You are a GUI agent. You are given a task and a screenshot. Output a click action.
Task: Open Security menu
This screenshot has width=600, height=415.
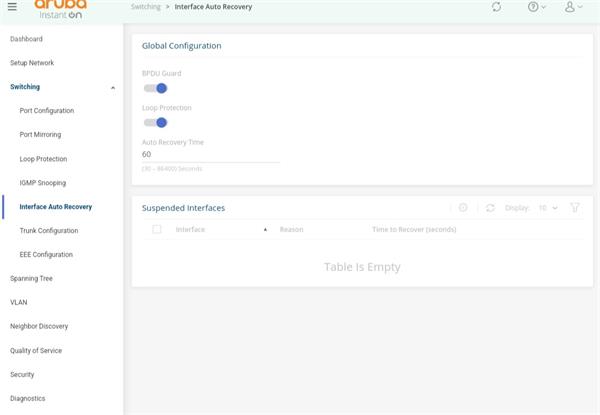tap(22, 374)
